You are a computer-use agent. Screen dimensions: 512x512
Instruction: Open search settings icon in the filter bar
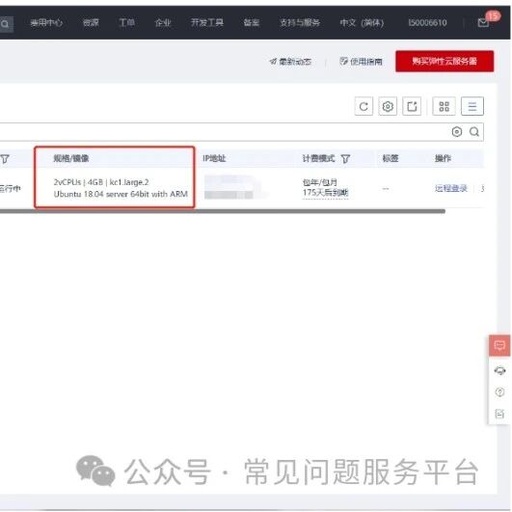click(x=457, y=132)
